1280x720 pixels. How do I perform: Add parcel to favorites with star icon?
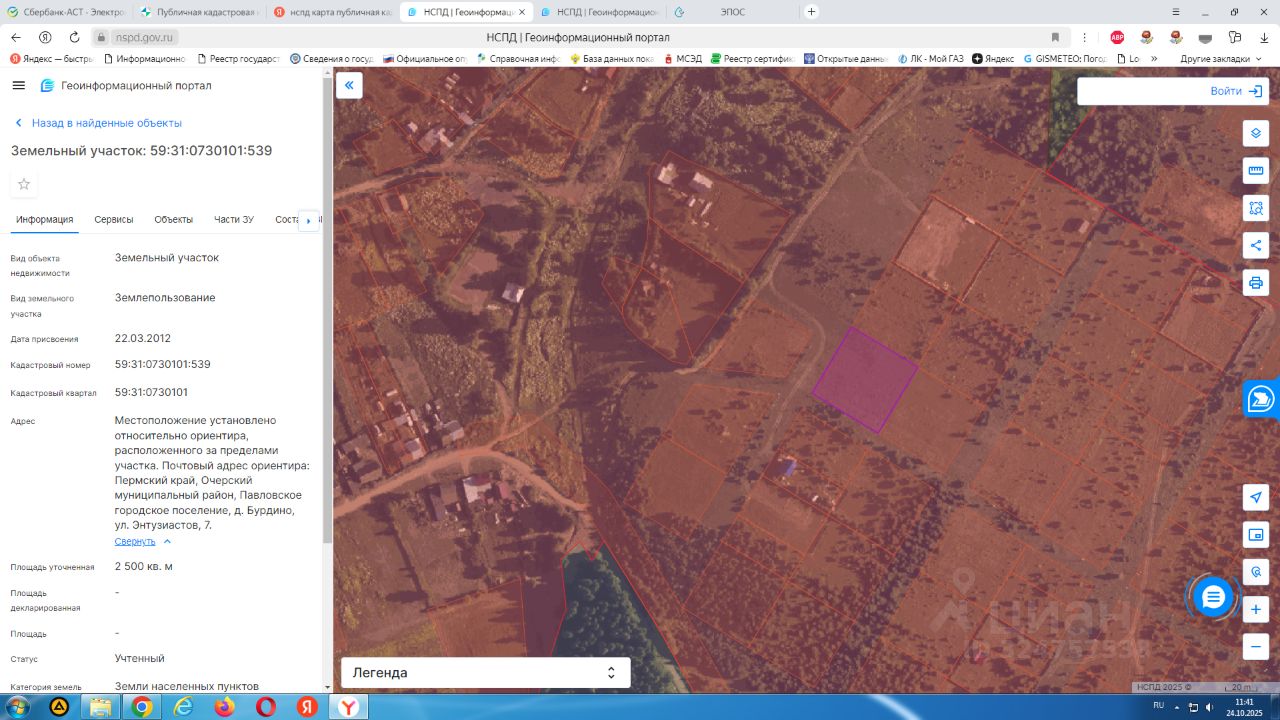(x=24, y=184)
